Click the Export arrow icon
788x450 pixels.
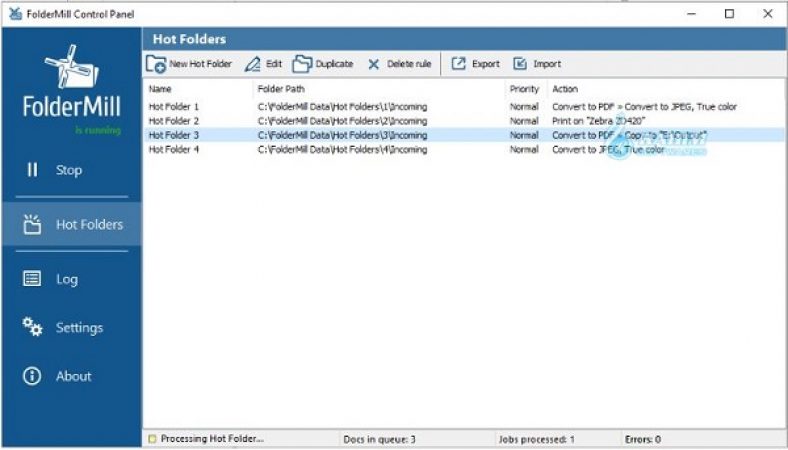(458, 63)
